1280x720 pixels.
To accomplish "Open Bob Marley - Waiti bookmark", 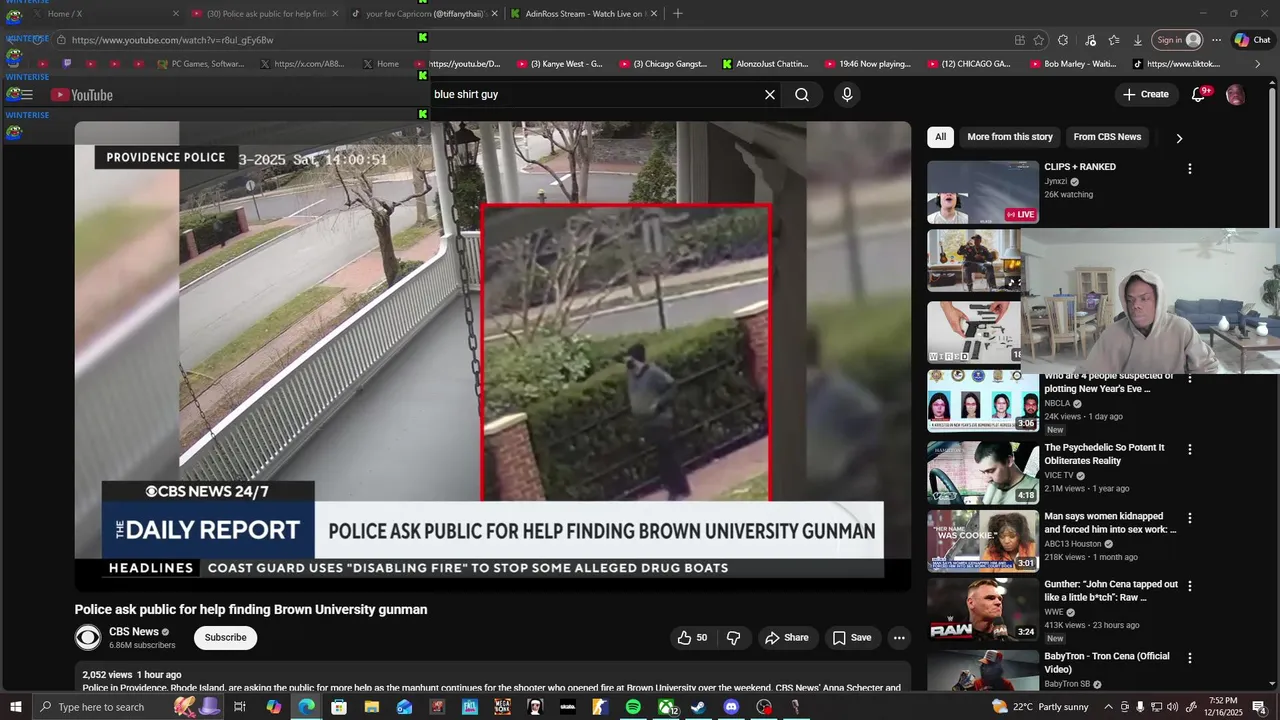I will click(1072, 64).
